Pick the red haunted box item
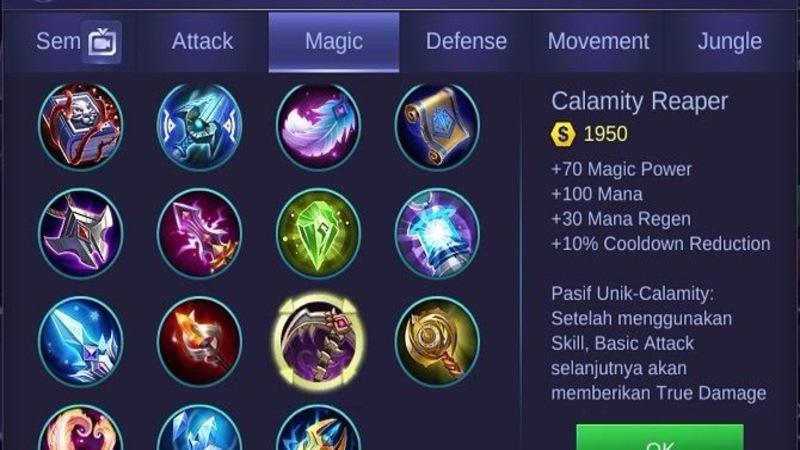 [x=81, y=127]
